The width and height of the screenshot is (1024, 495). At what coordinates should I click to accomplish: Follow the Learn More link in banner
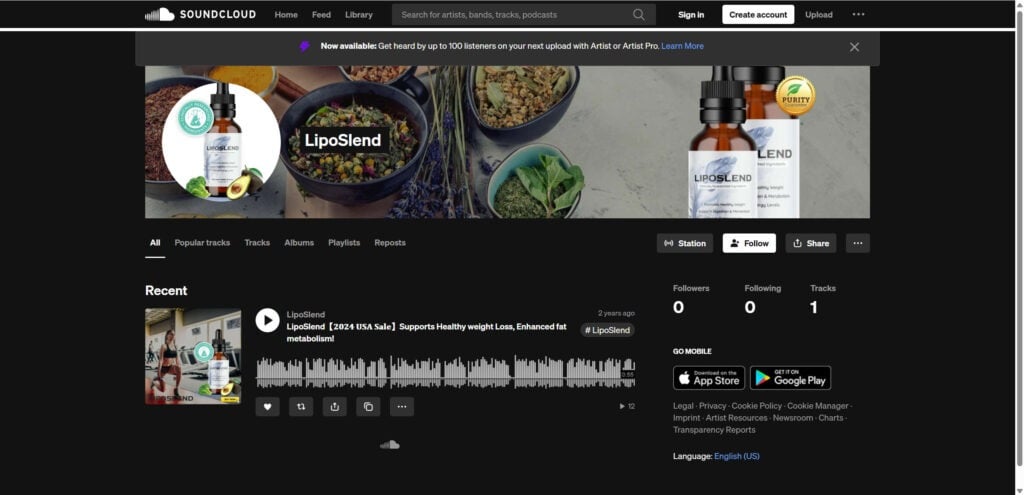682,46
